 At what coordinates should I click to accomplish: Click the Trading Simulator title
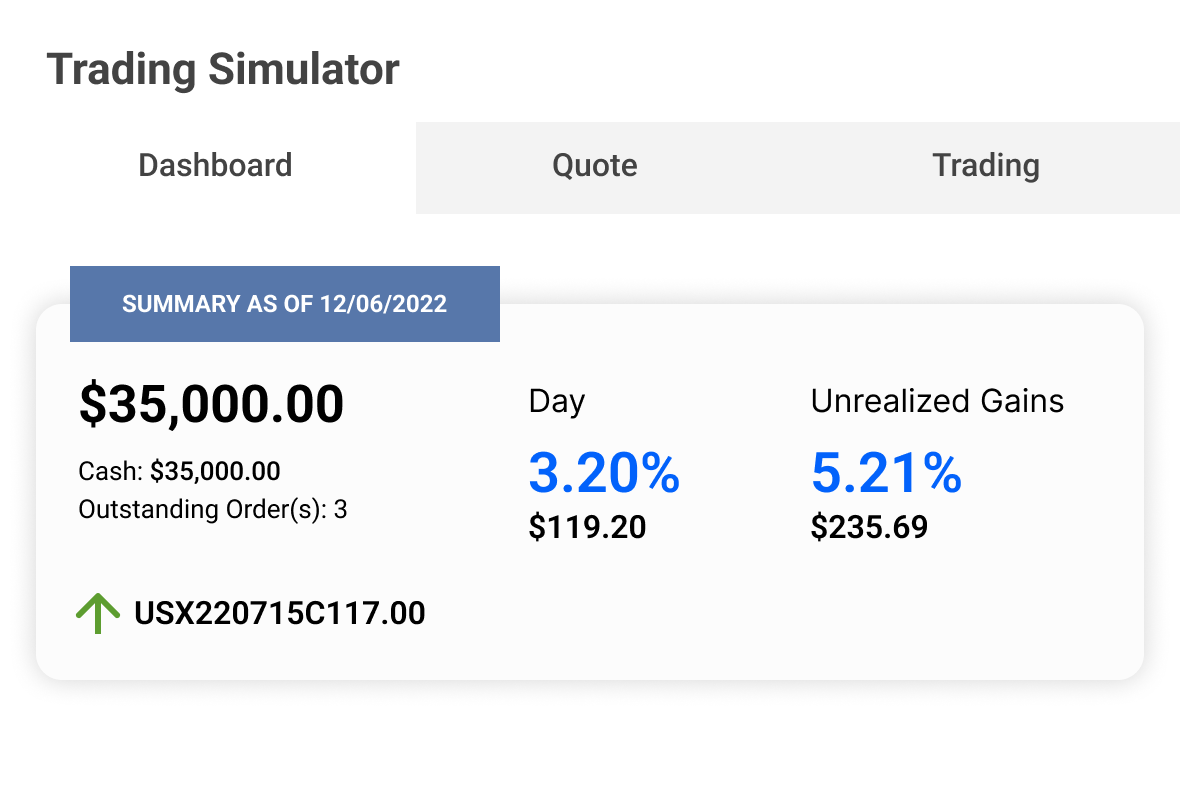pyautogui.click(x=223, y=70)
